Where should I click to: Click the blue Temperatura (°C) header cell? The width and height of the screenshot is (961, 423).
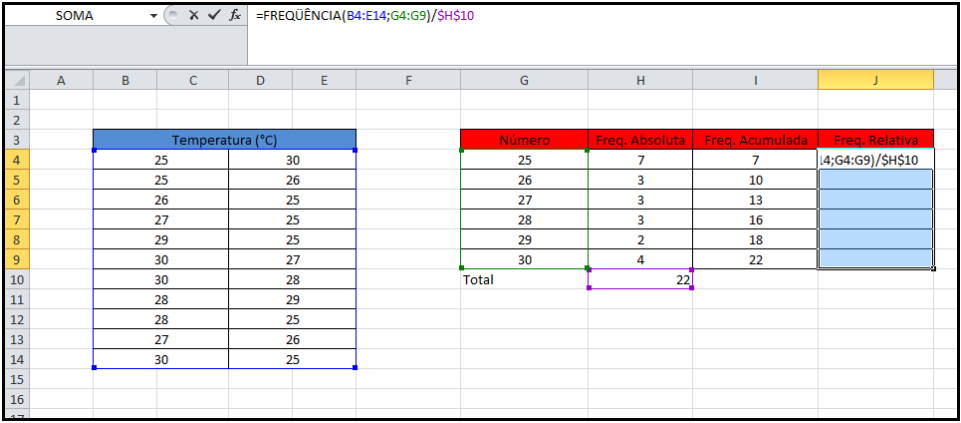pos(224,140)
